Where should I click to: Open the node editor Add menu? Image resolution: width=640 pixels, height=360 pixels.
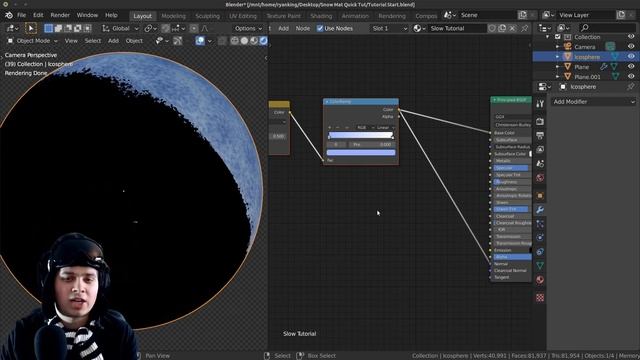pos(283,29)
